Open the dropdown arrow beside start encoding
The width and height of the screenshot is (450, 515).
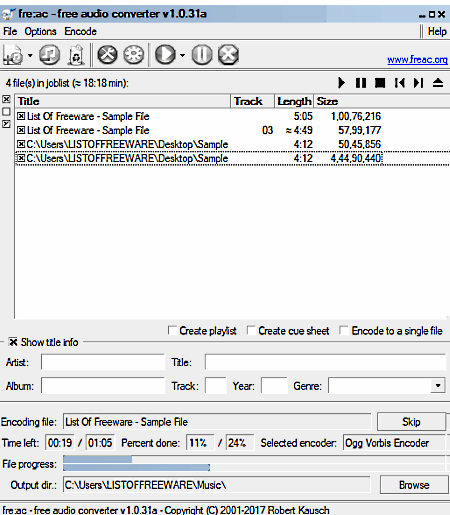pyautogui.click(x=182, y=55)
